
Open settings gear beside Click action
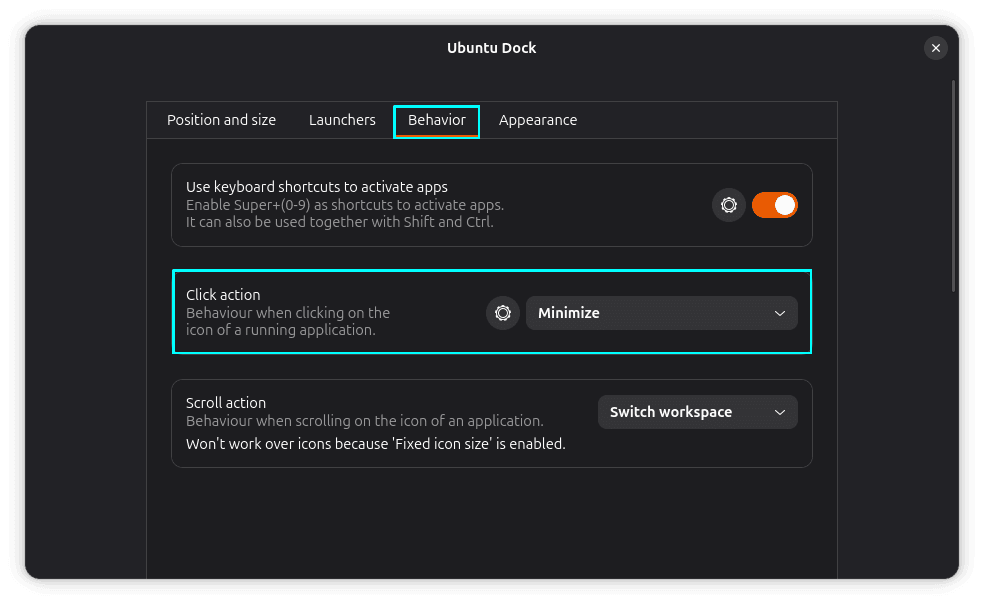pyautogui.click(x=503, y=313)
